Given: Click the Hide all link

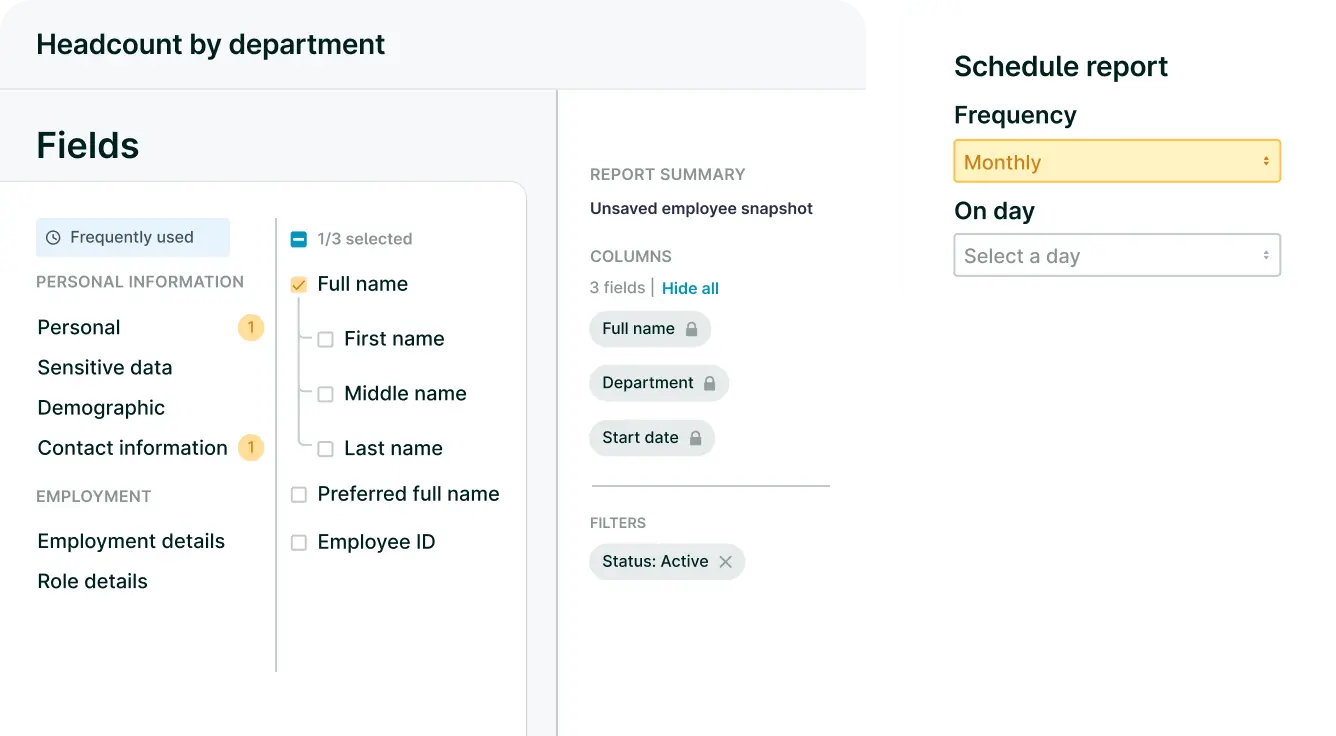Looking at the screenshot, I should (690, 288).
